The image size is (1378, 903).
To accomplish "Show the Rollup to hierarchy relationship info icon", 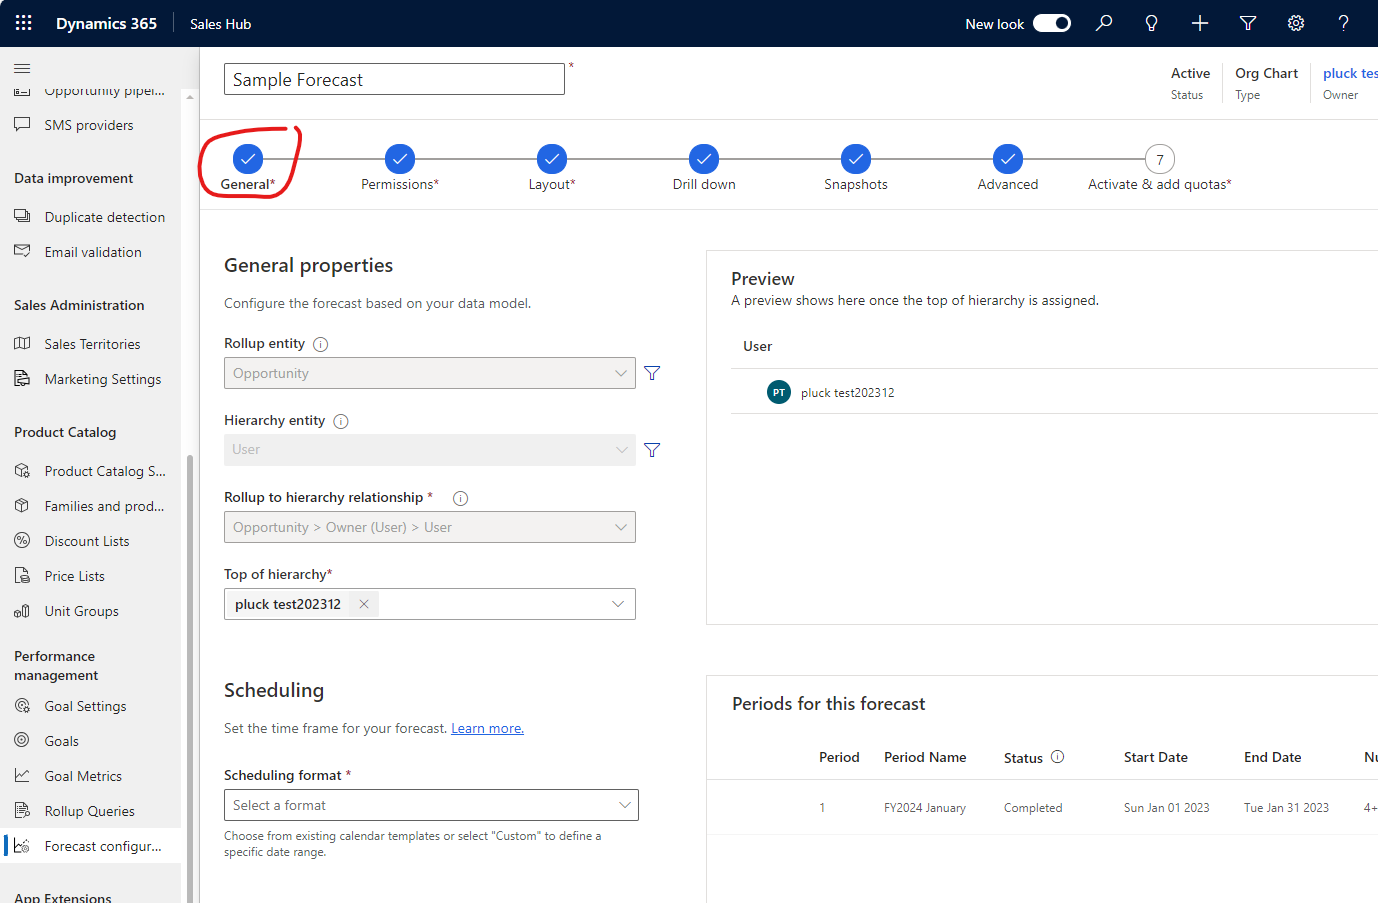I will tap(461, 498).
